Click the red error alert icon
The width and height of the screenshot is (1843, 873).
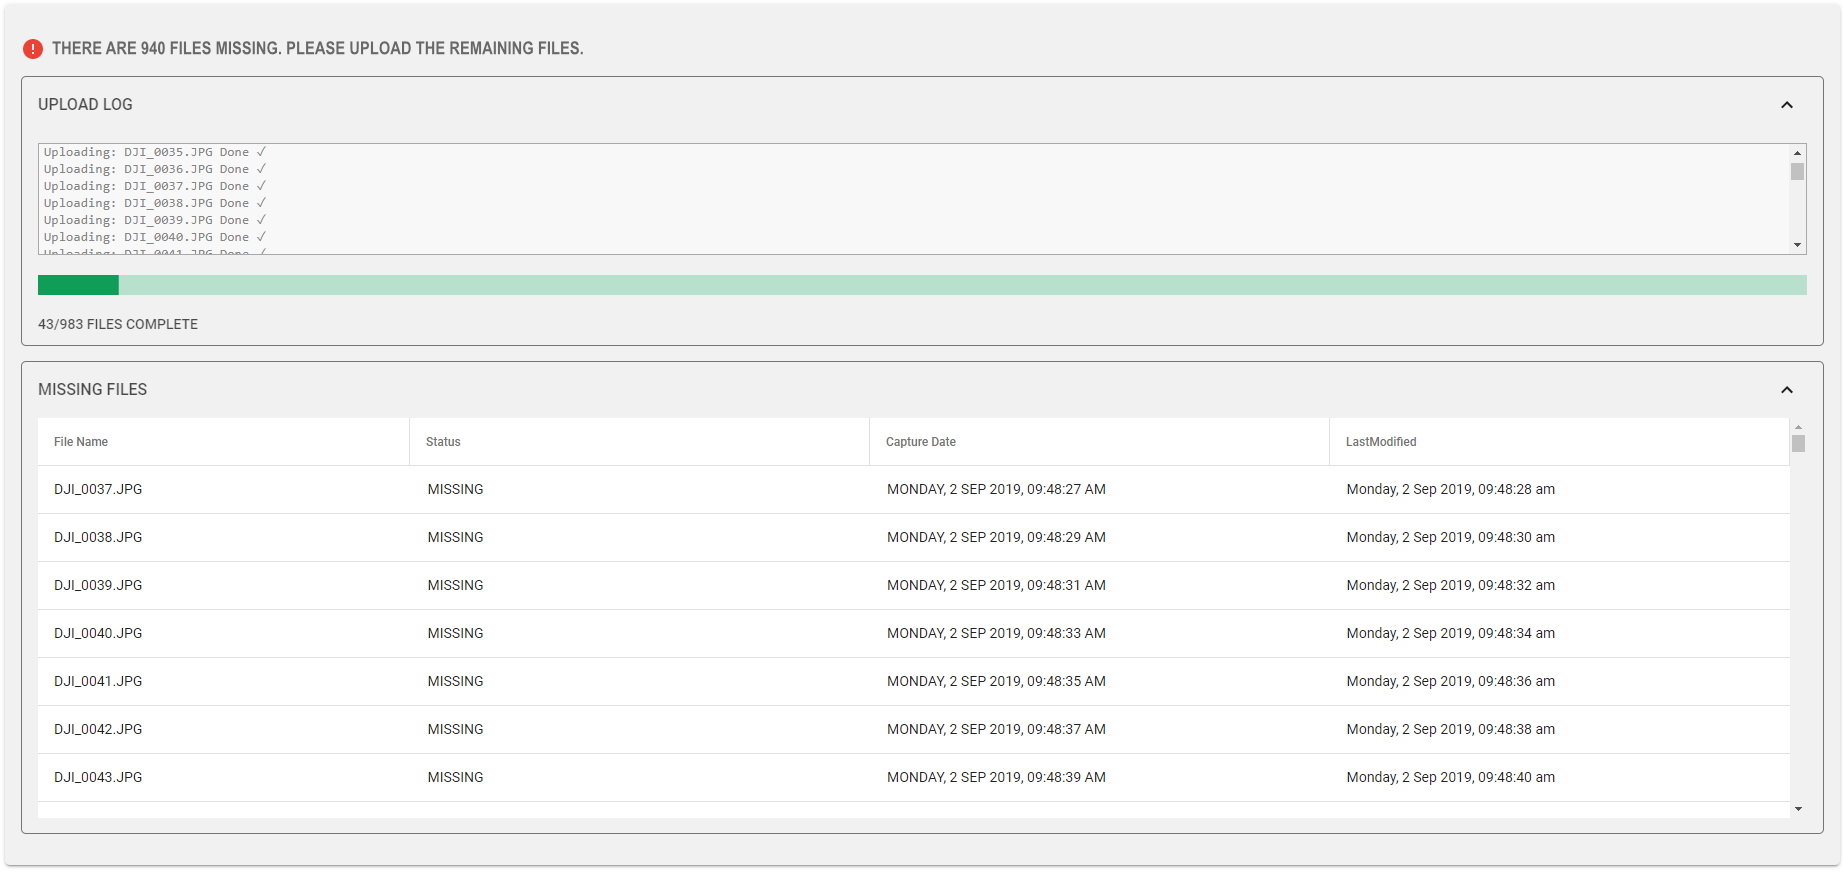pyautogui.click(x=33, y=48)
